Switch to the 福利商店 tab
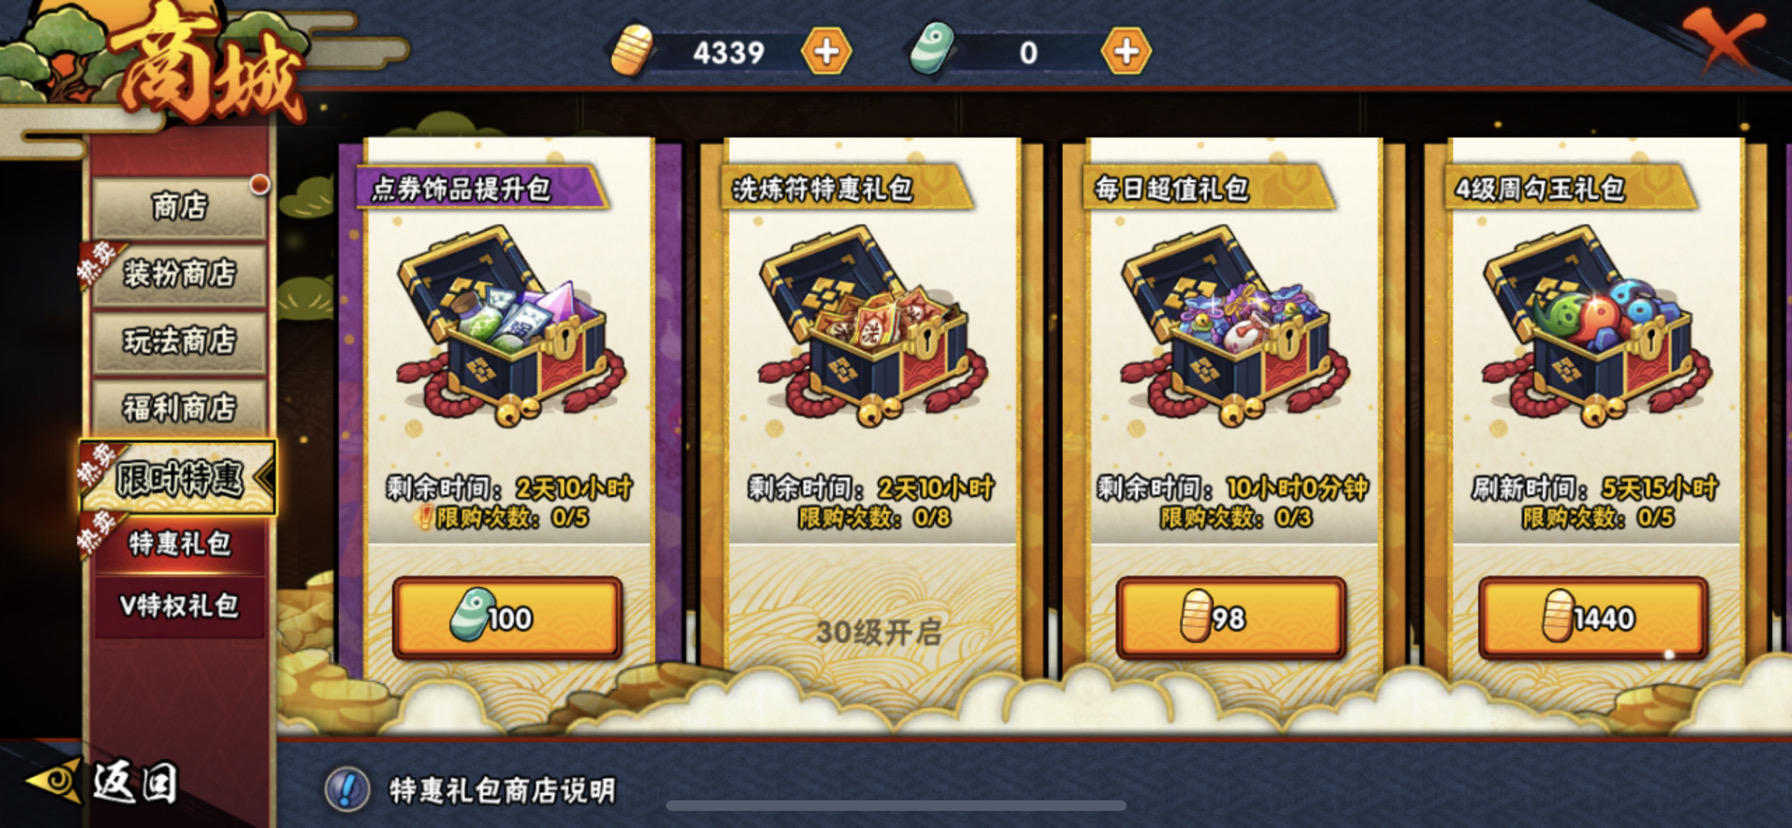Viewport: 1792px width, 828px height. tap(179, 408)
